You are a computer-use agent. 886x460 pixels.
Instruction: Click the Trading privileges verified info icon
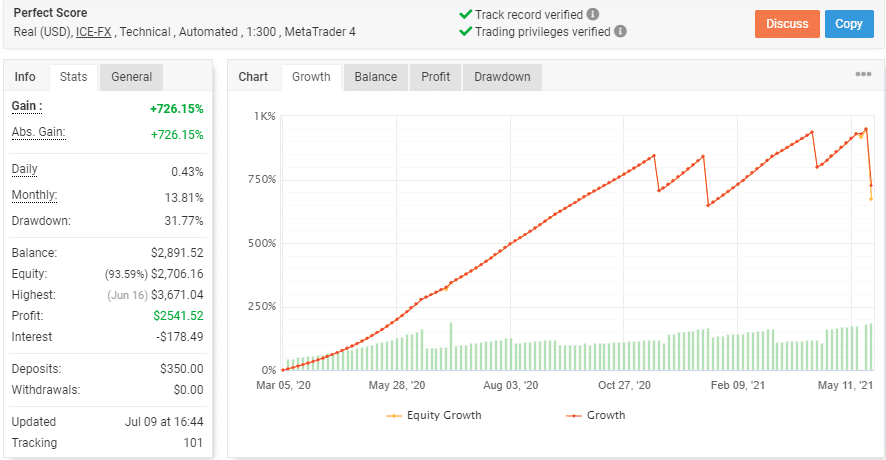coord(620,31)
